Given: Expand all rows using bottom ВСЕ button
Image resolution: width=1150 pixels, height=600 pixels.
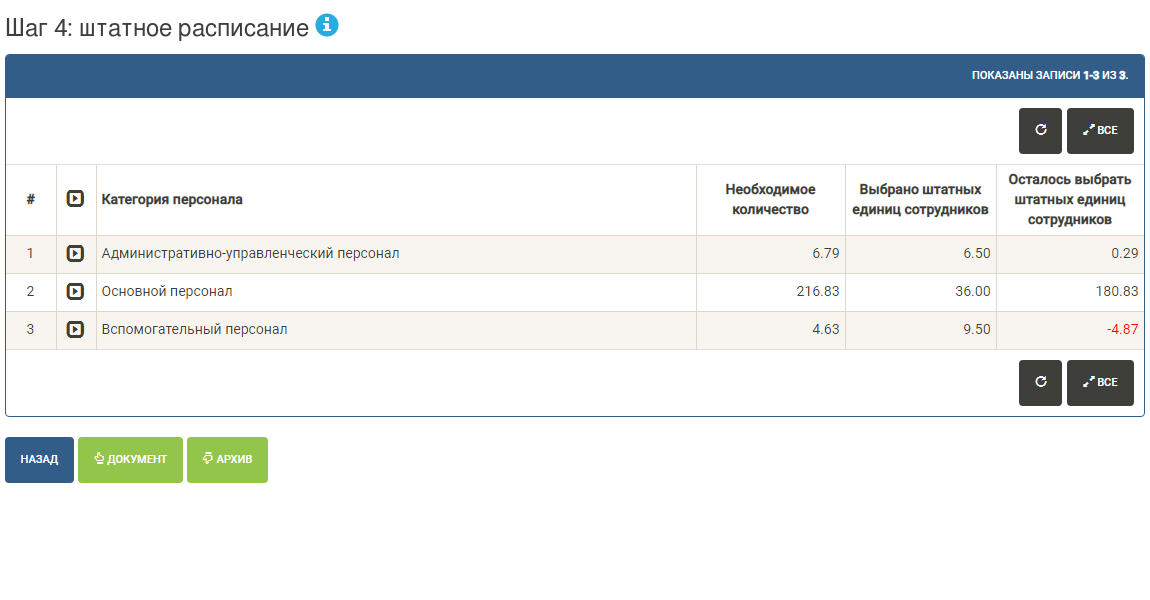Looking at the screenshot, I should (1100, 382).
